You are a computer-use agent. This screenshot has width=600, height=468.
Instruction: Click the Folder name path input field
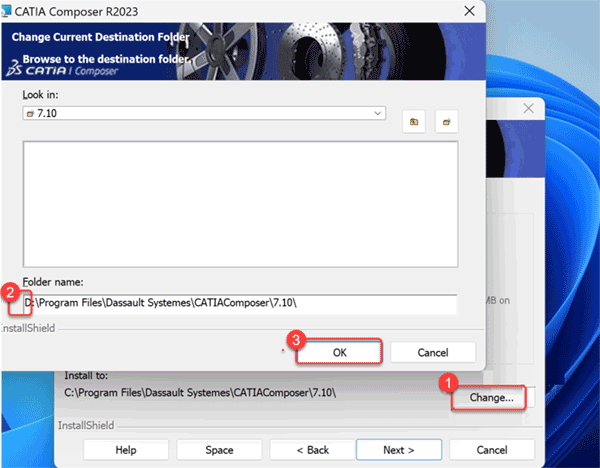tap(240, 303)
